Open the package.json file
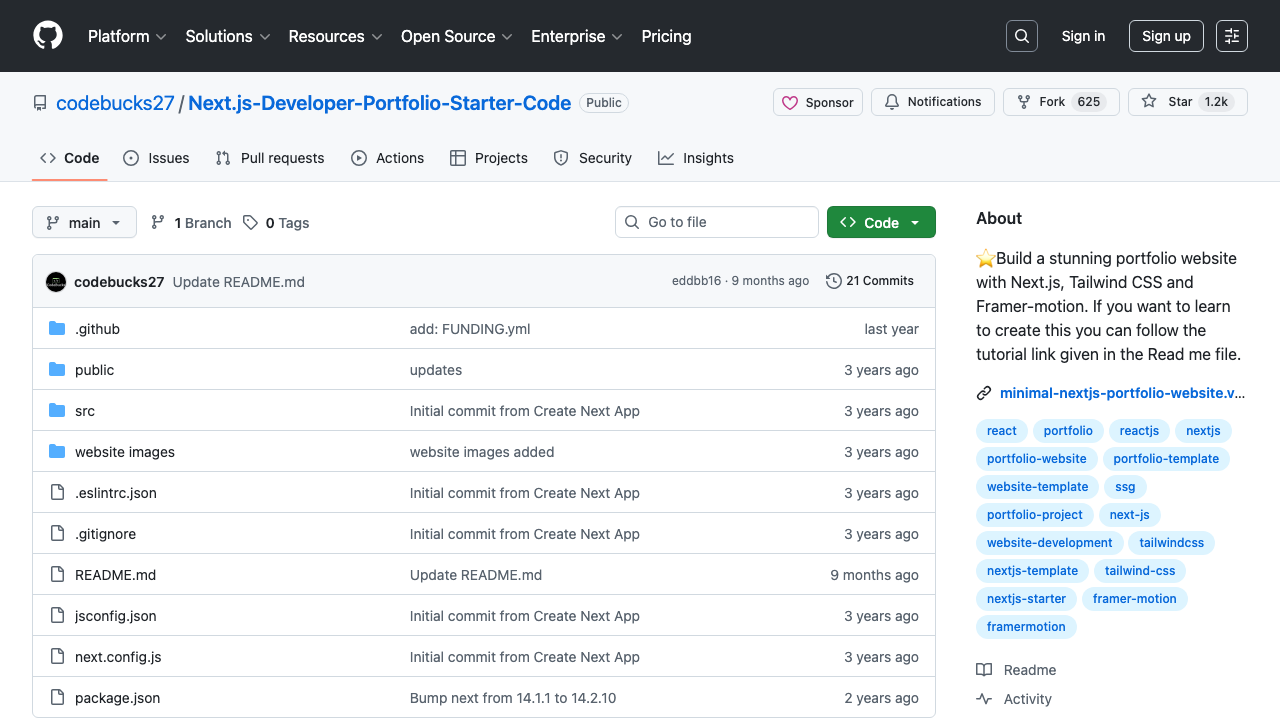This screenshot has width=1280, height=720. coord(117,698)
